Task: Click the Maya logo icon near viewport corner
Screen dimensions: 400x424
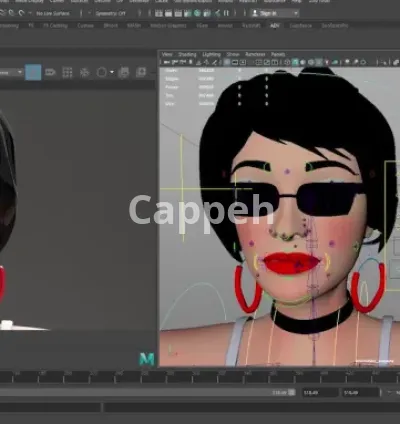Action: click(x=147, y=359)
